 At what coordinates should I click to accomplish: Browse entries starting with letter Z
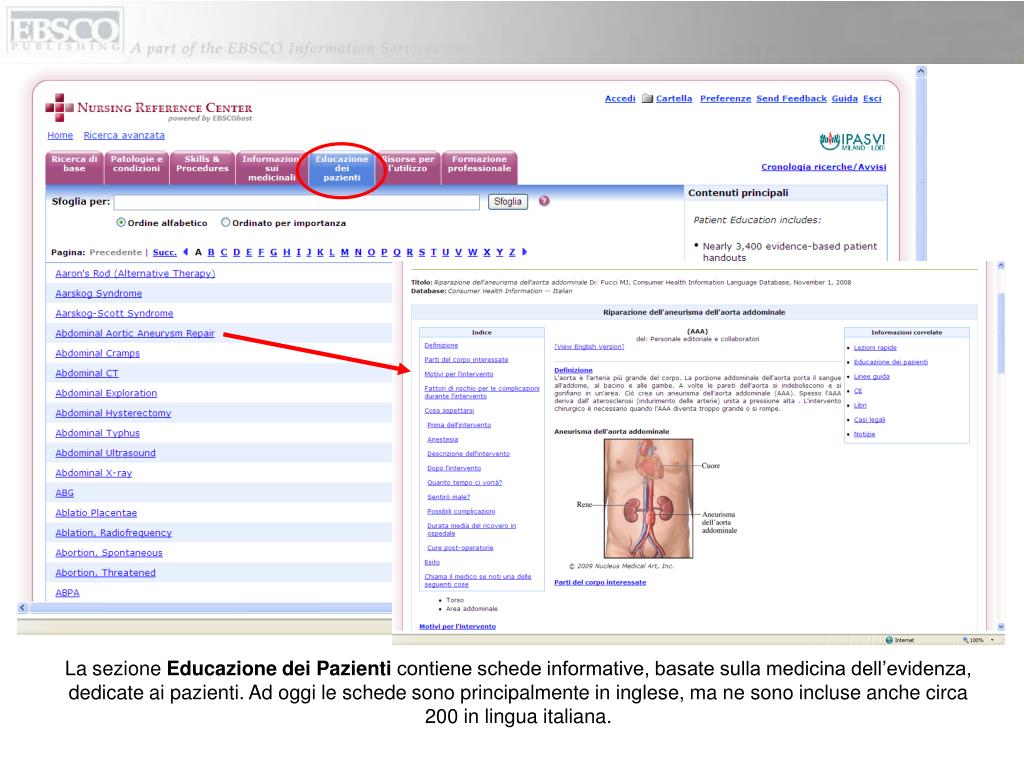pos(512,252)
